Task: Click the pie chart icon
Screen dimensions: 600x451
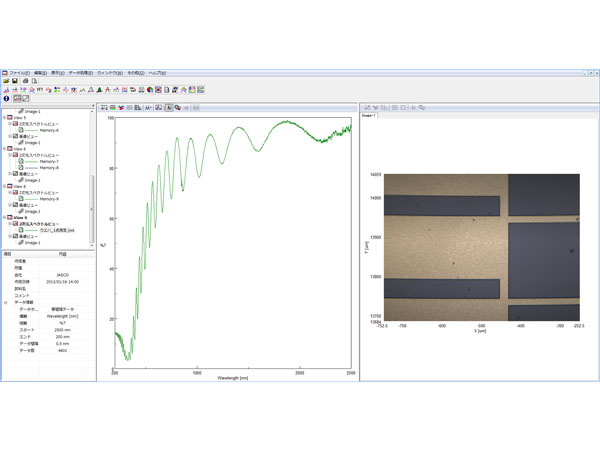Action: 150,90
